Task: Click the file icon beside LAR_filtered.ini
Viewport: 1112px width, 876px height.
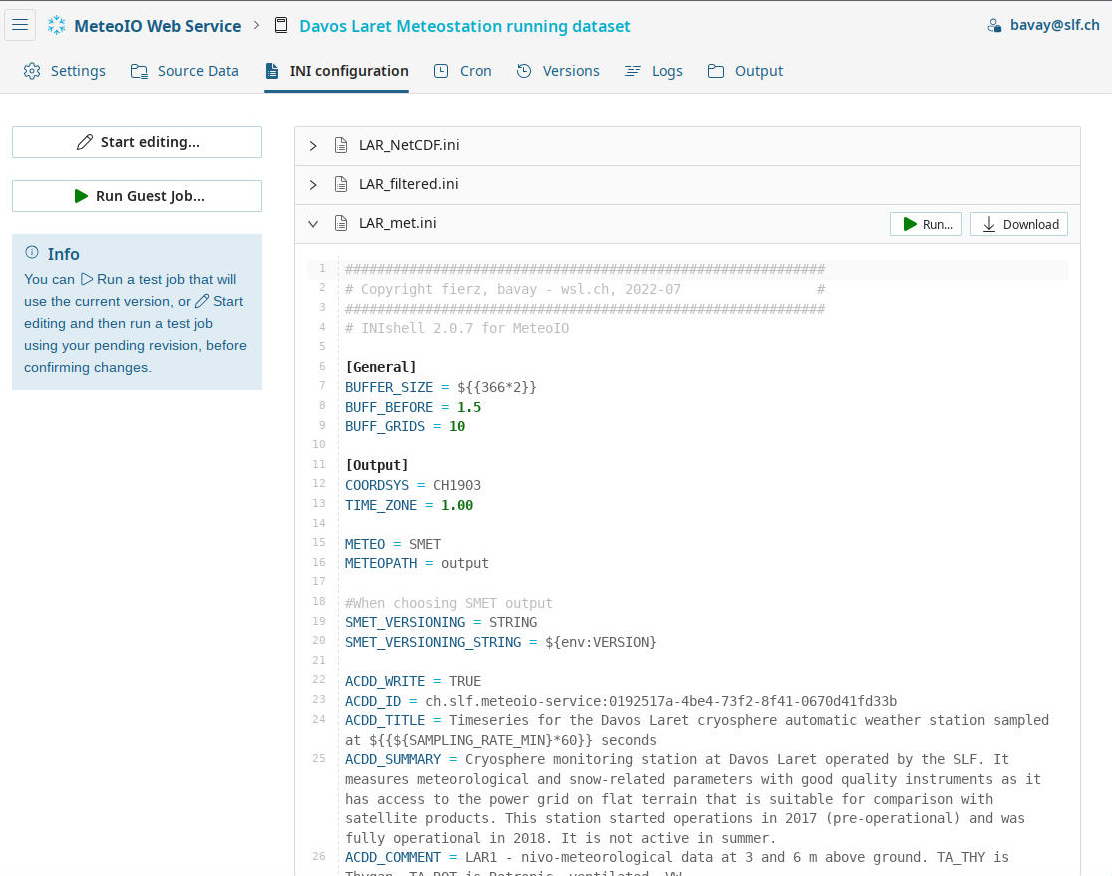Action: pyautogui.click(x=341, y=185)
